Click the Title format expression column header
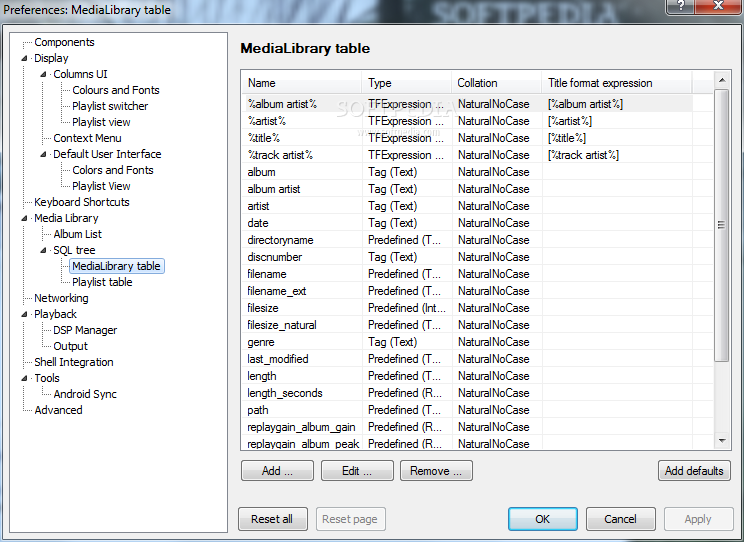The width and height of the screenshot is (744, 542). tap(617, 83)
